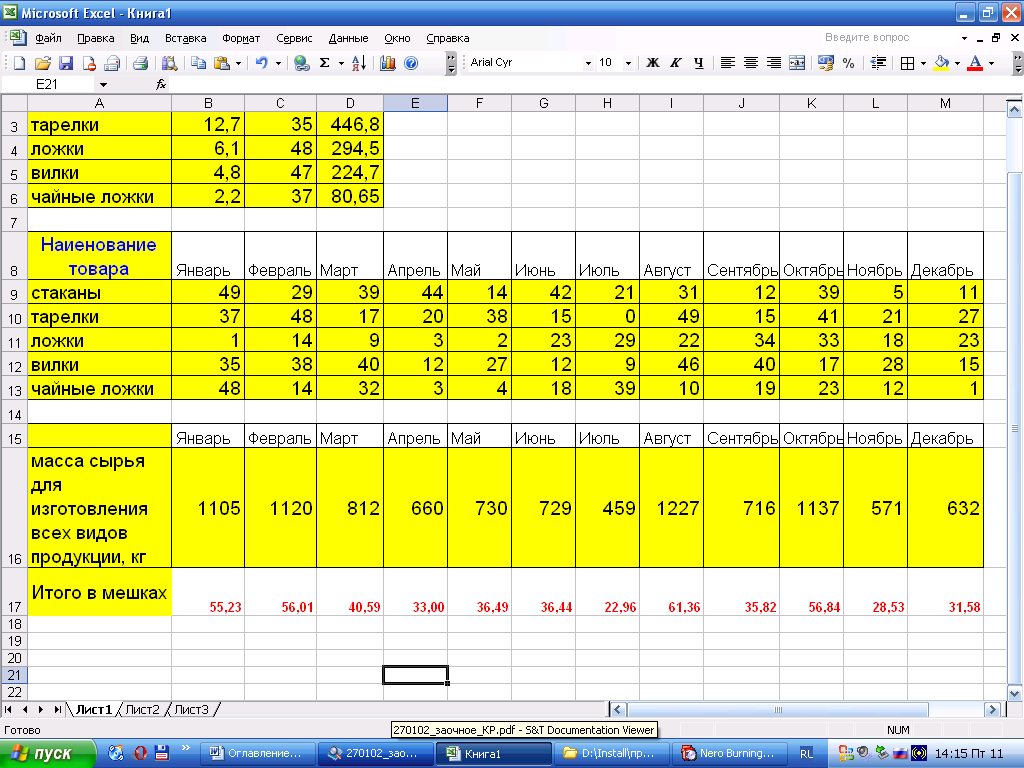Open the Name Box dropdown arrow
The image size is (1024, 768).
[103, 85]
